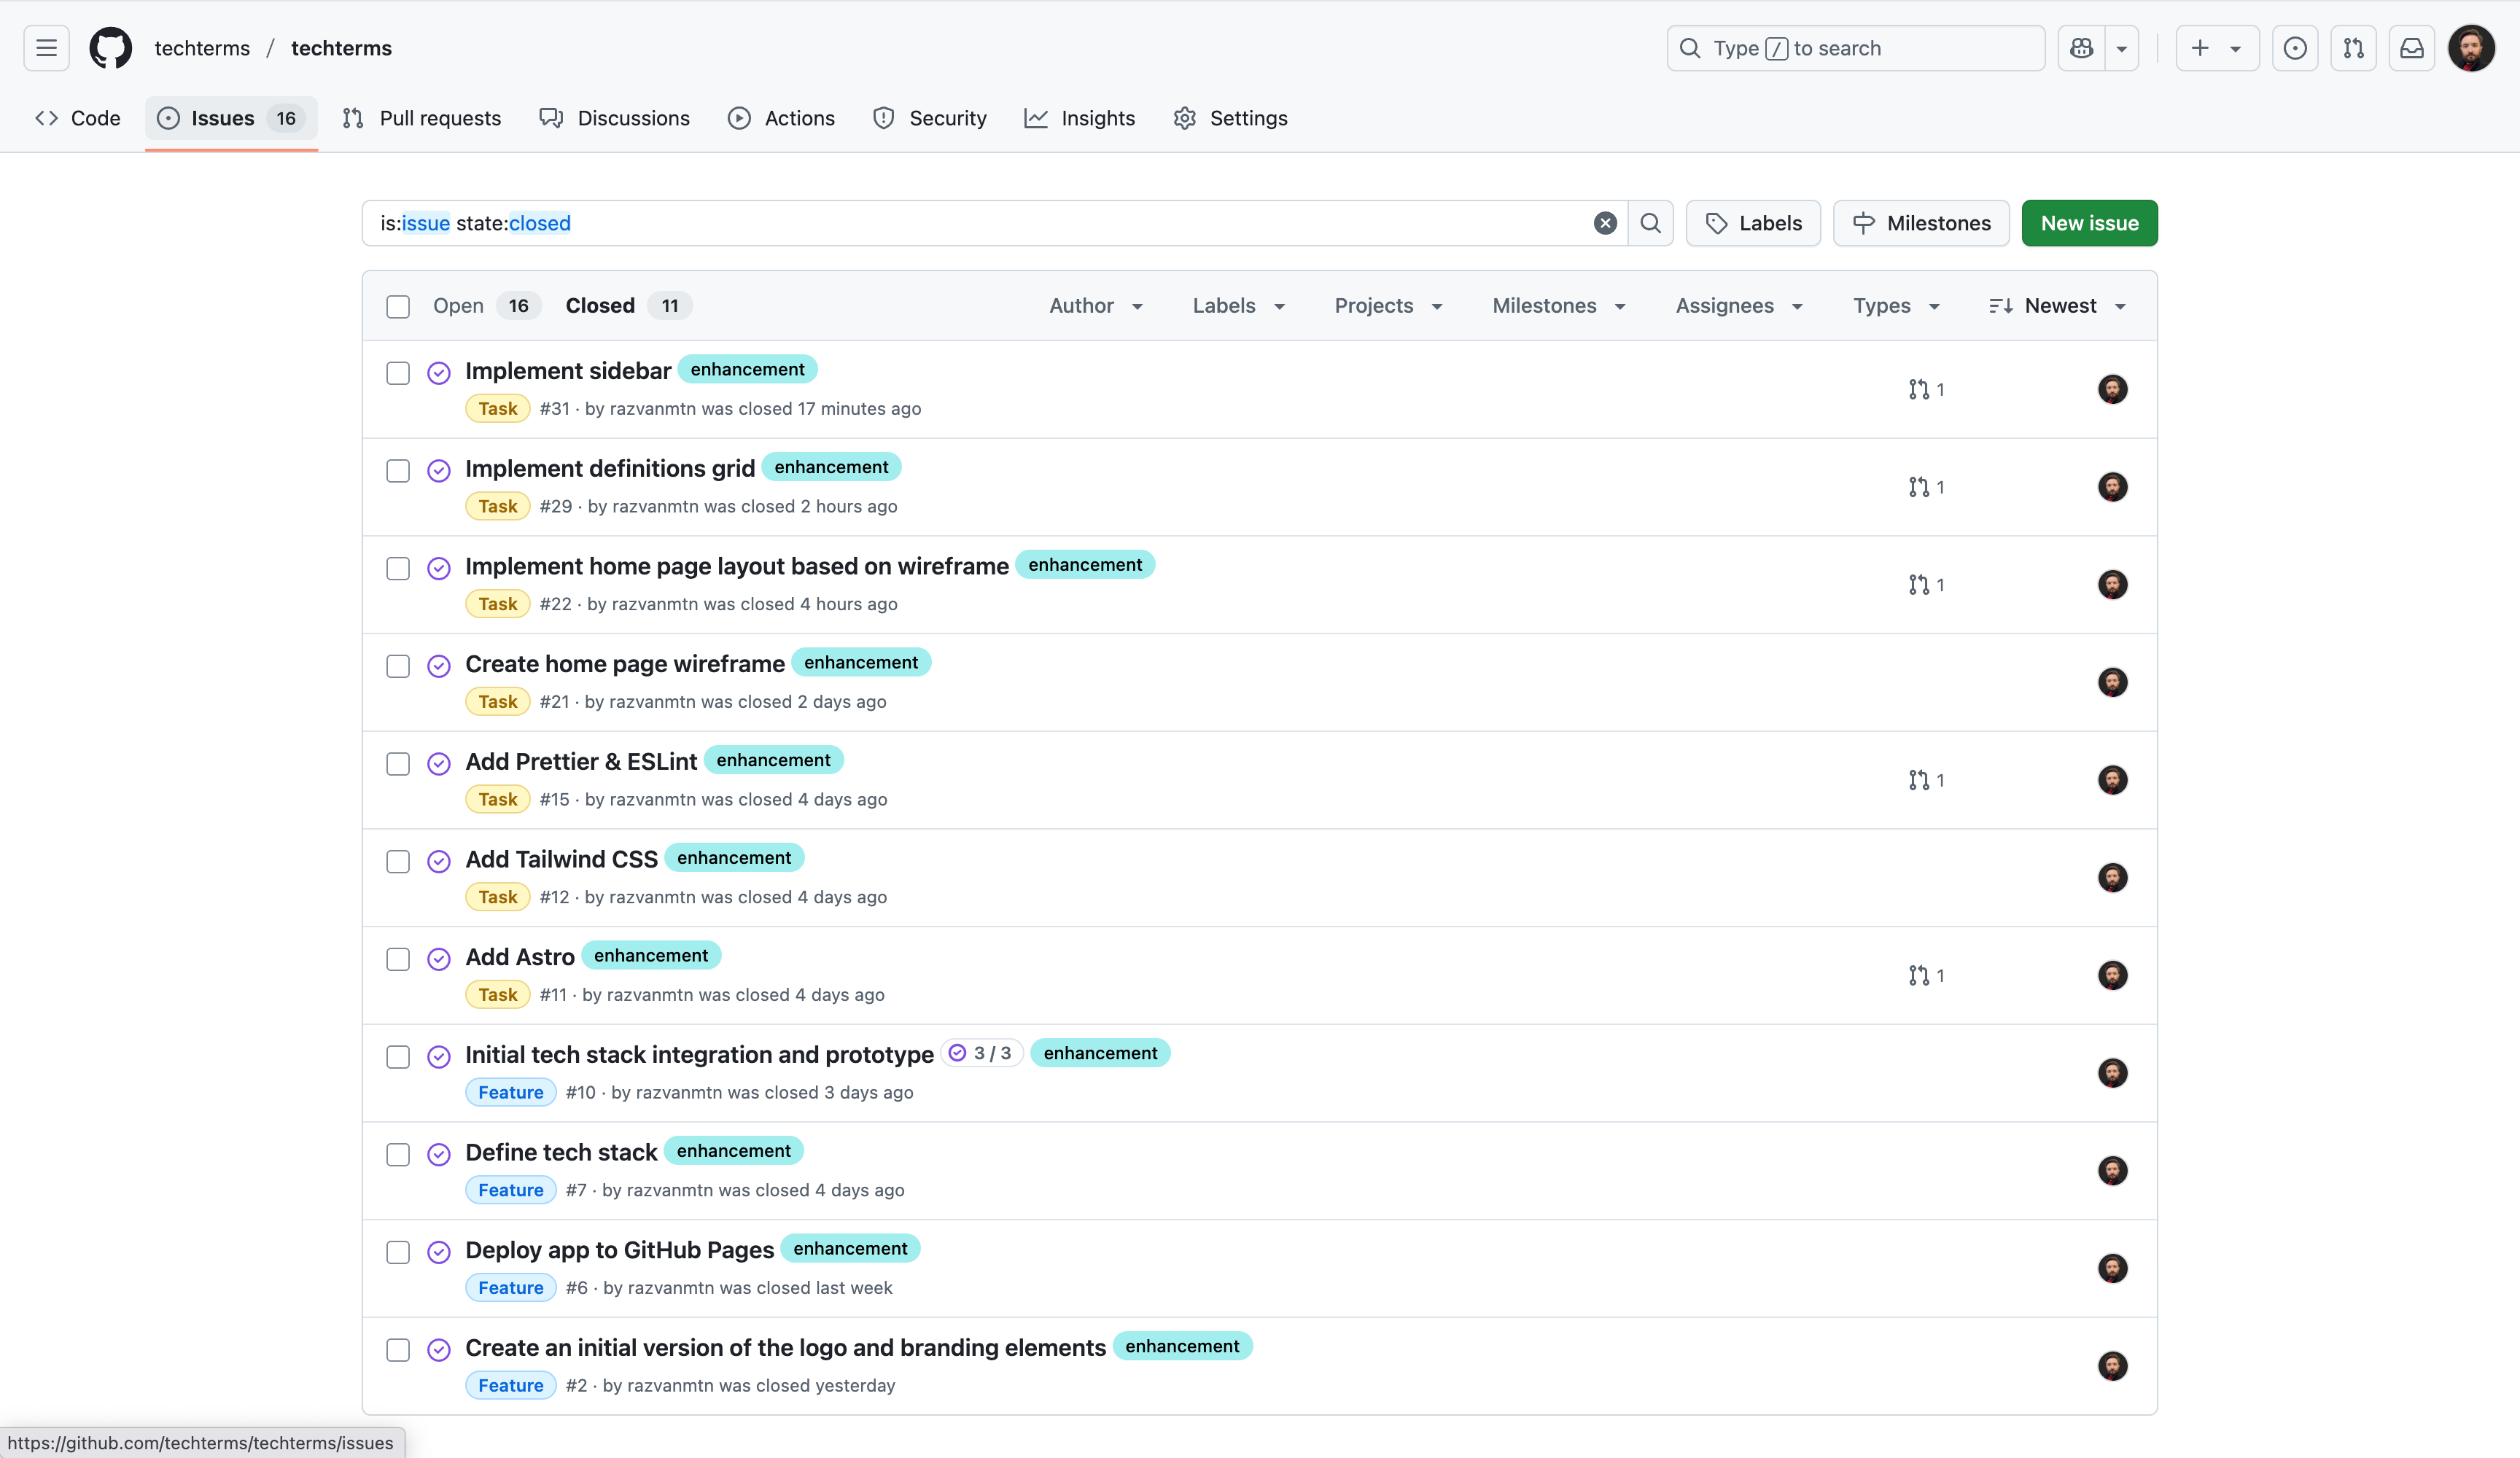Click the New issue button
The height and width of the screenshot is (1458, 2520).
point(2088,223)
